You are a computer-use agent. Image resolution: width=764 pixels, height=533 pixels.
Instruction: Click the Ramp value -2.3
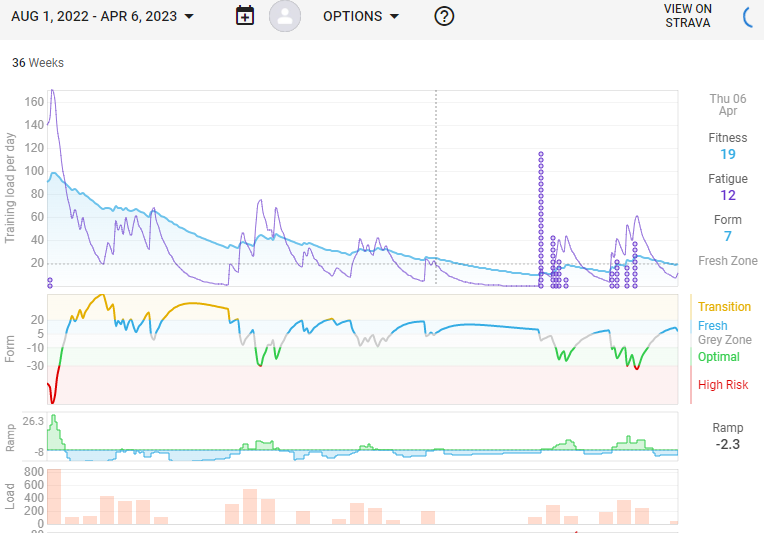point(727,444)
